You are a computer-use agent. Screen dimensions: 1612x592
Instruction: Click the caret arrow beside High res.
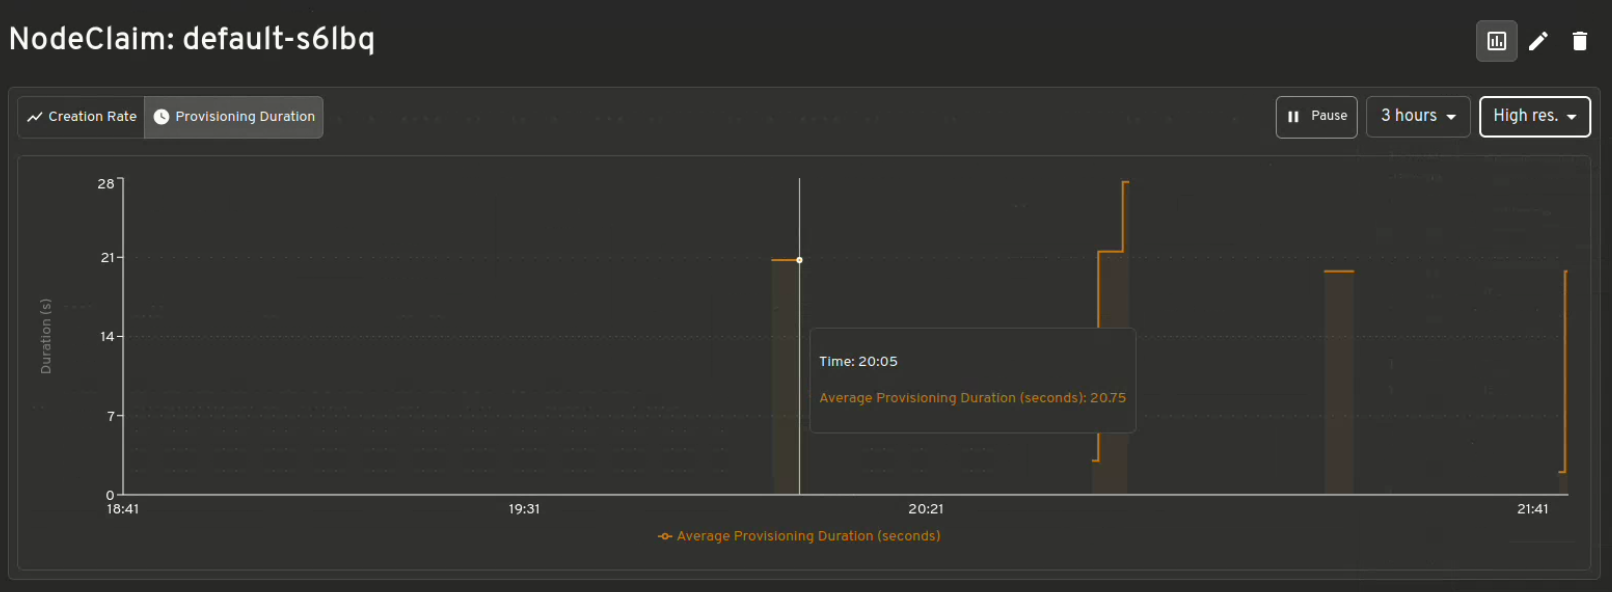click(x=1572, y=117)
